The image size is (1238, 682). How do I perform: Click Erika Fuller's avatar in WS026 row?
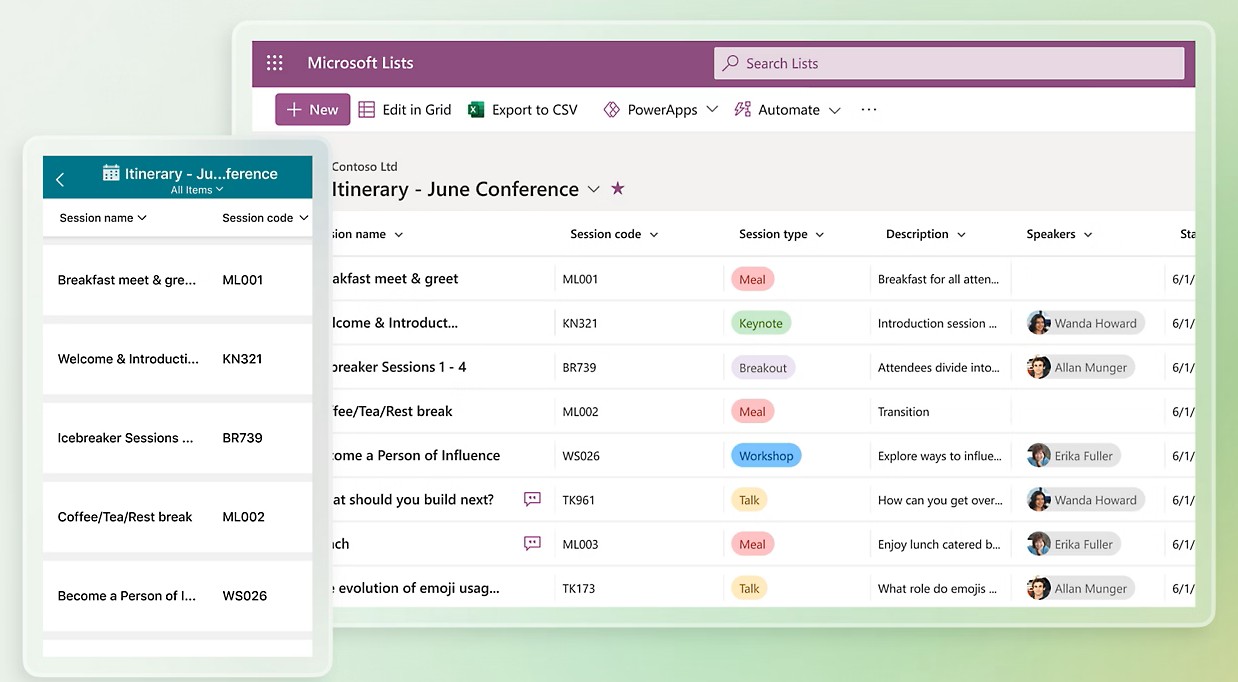tap(1039, 455)
